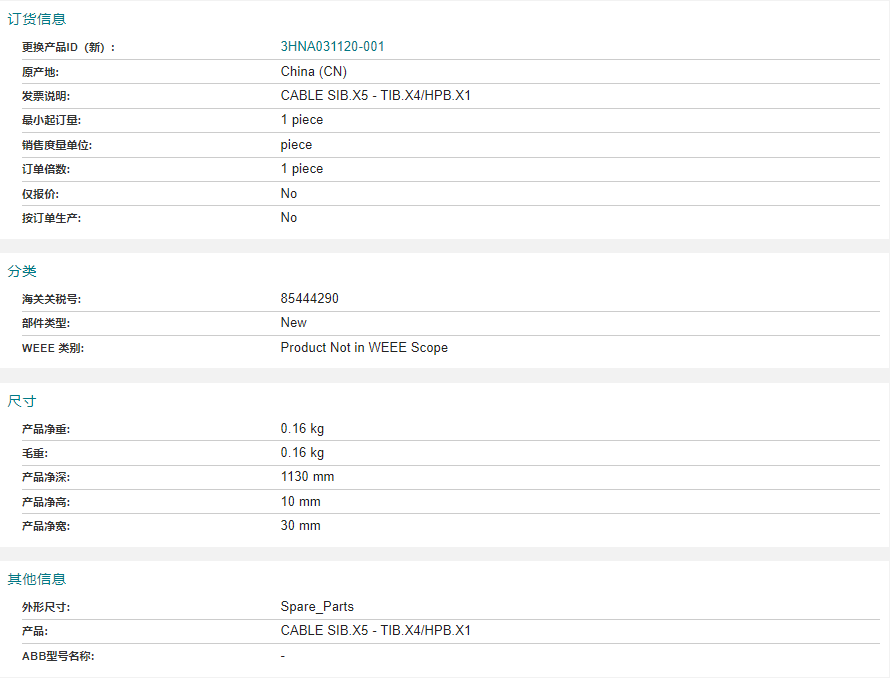The width and height of the screenshot is (890, 678).
Task: Click the 部件类型 New value
Action: pos(293,323)
